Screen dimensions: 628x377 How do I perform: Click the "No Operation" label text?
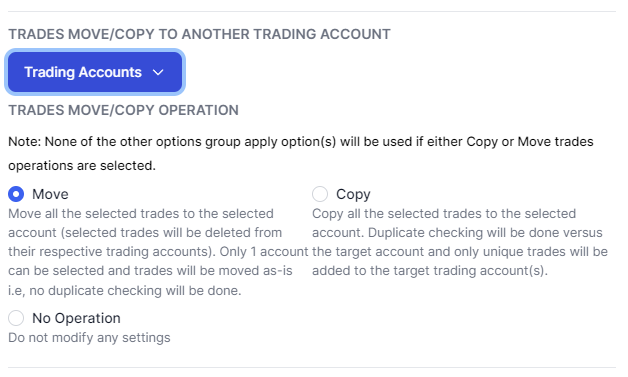76,318
